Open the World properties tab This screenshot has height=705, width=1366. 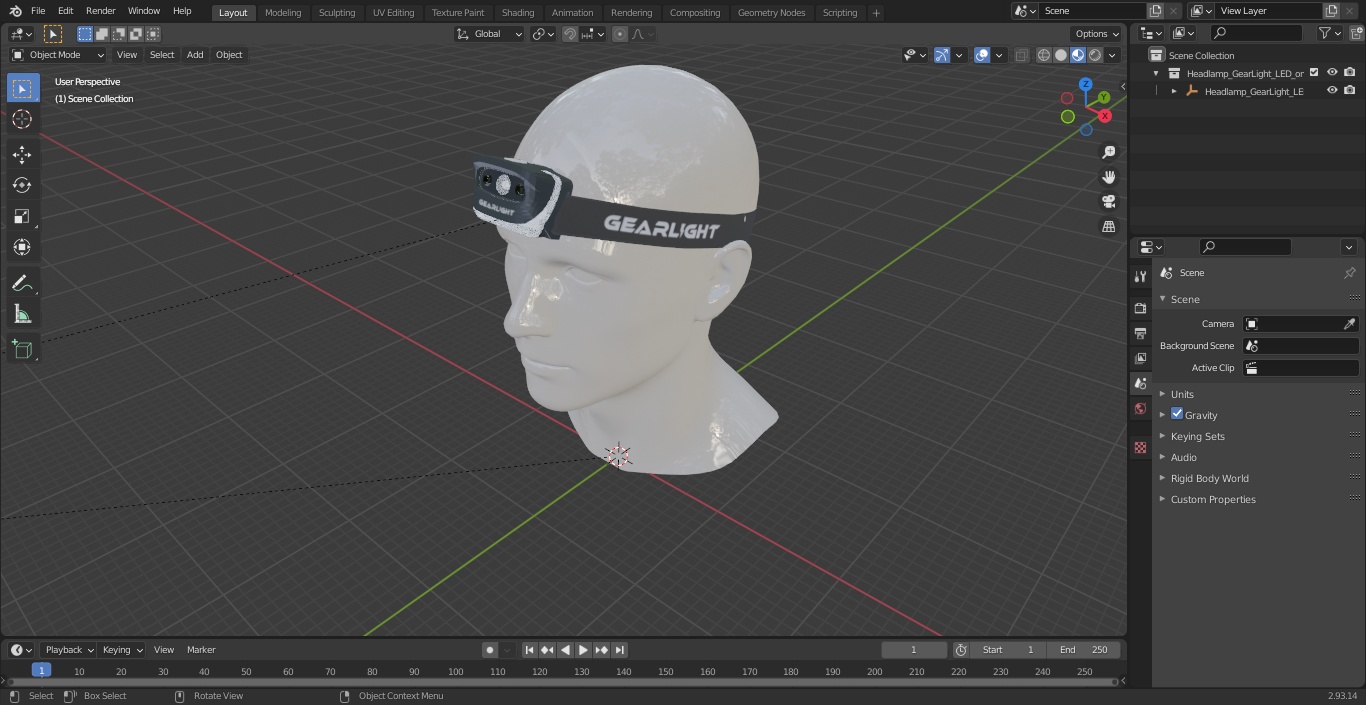(x=1140, y=409)
